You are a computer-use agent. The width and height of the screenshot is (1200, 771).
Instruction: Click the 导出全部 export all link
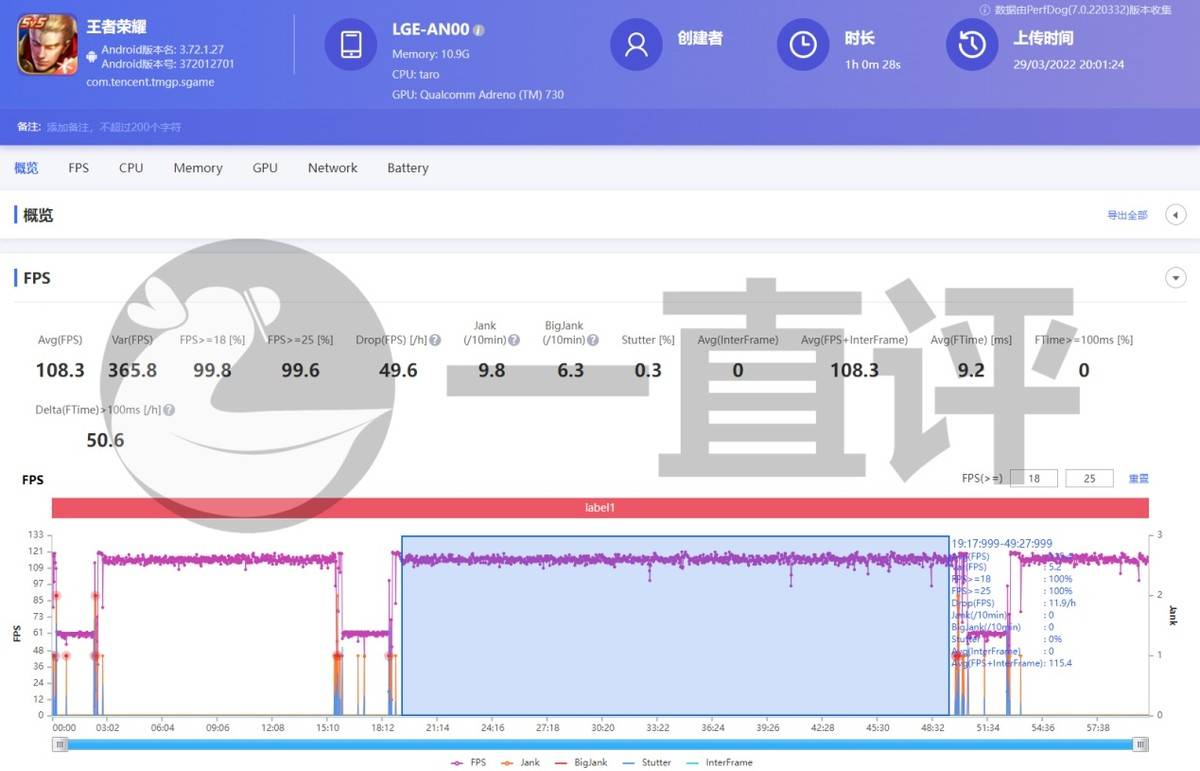click(x=1128, y=214)
